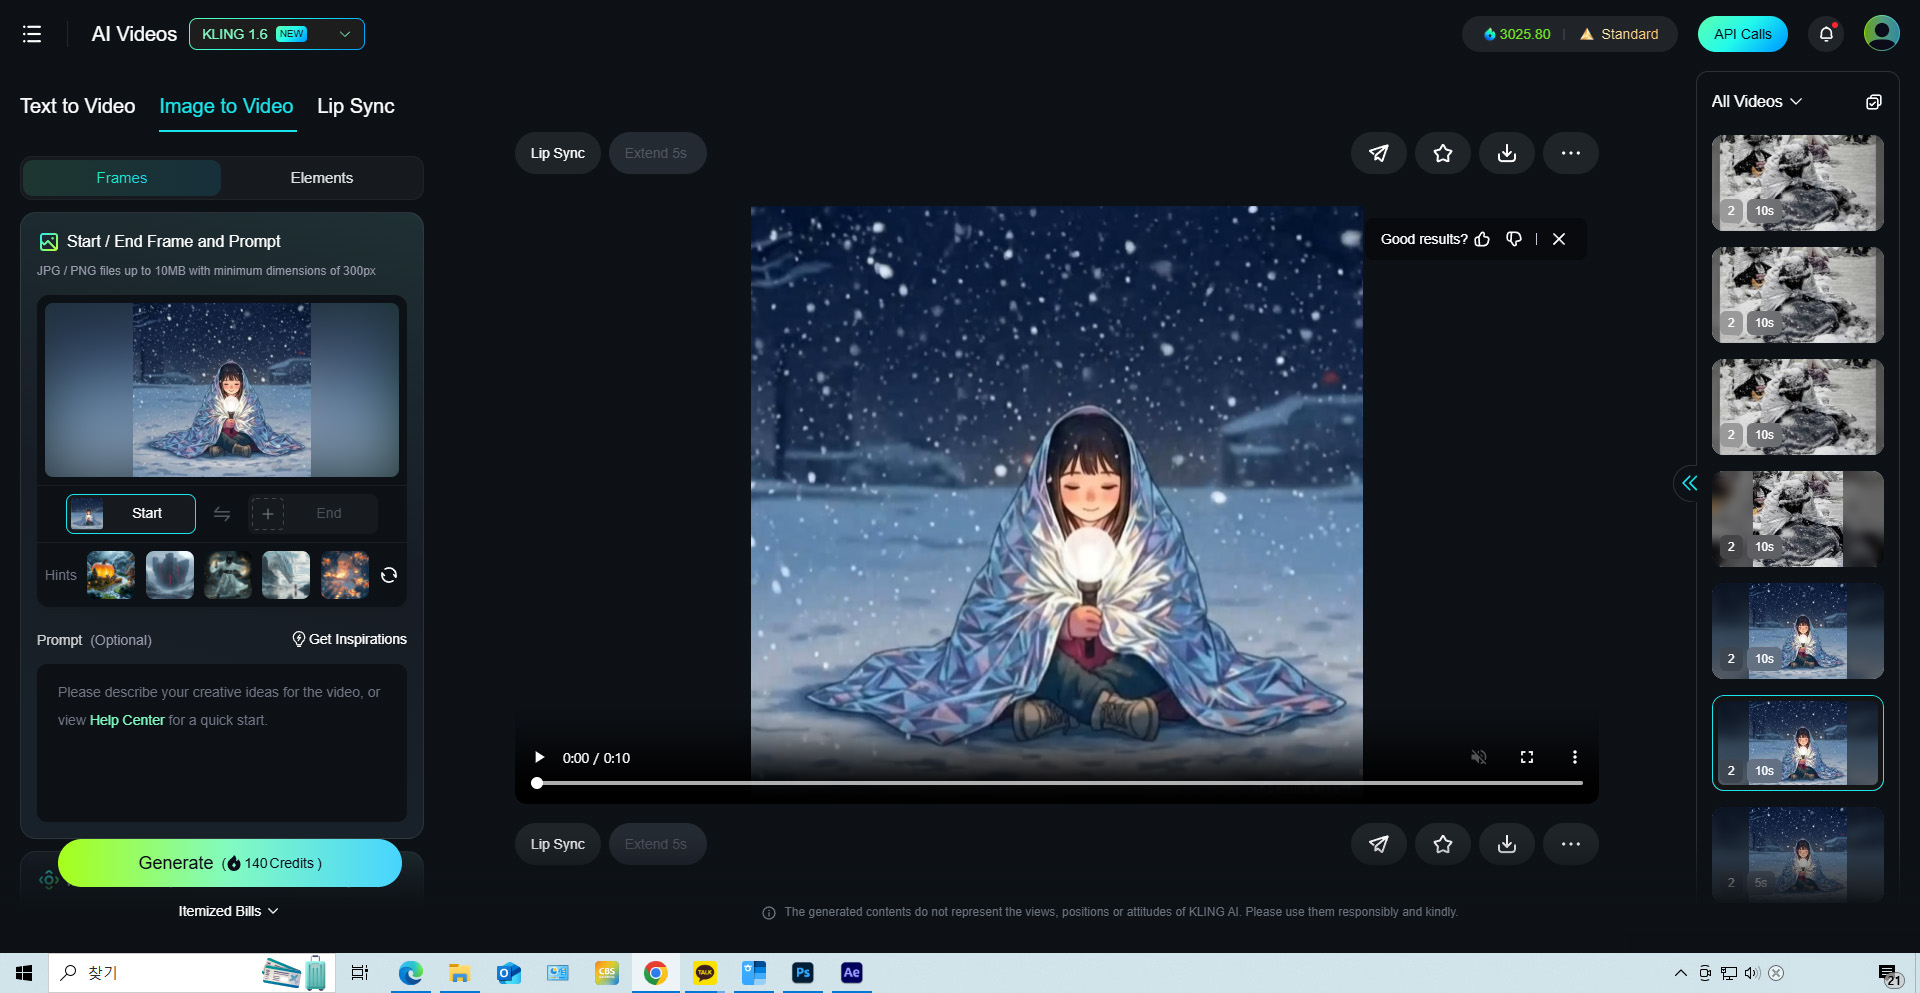Unmute the video audio
Image resolution: width=1920 pixels, height=993 pixels.
point(1479,757)
